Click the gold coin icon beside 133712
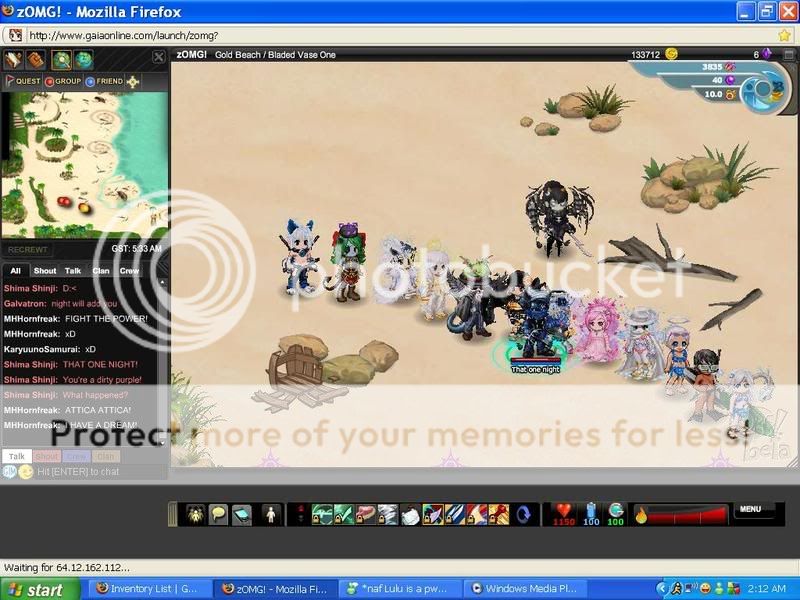 [672, 54]
